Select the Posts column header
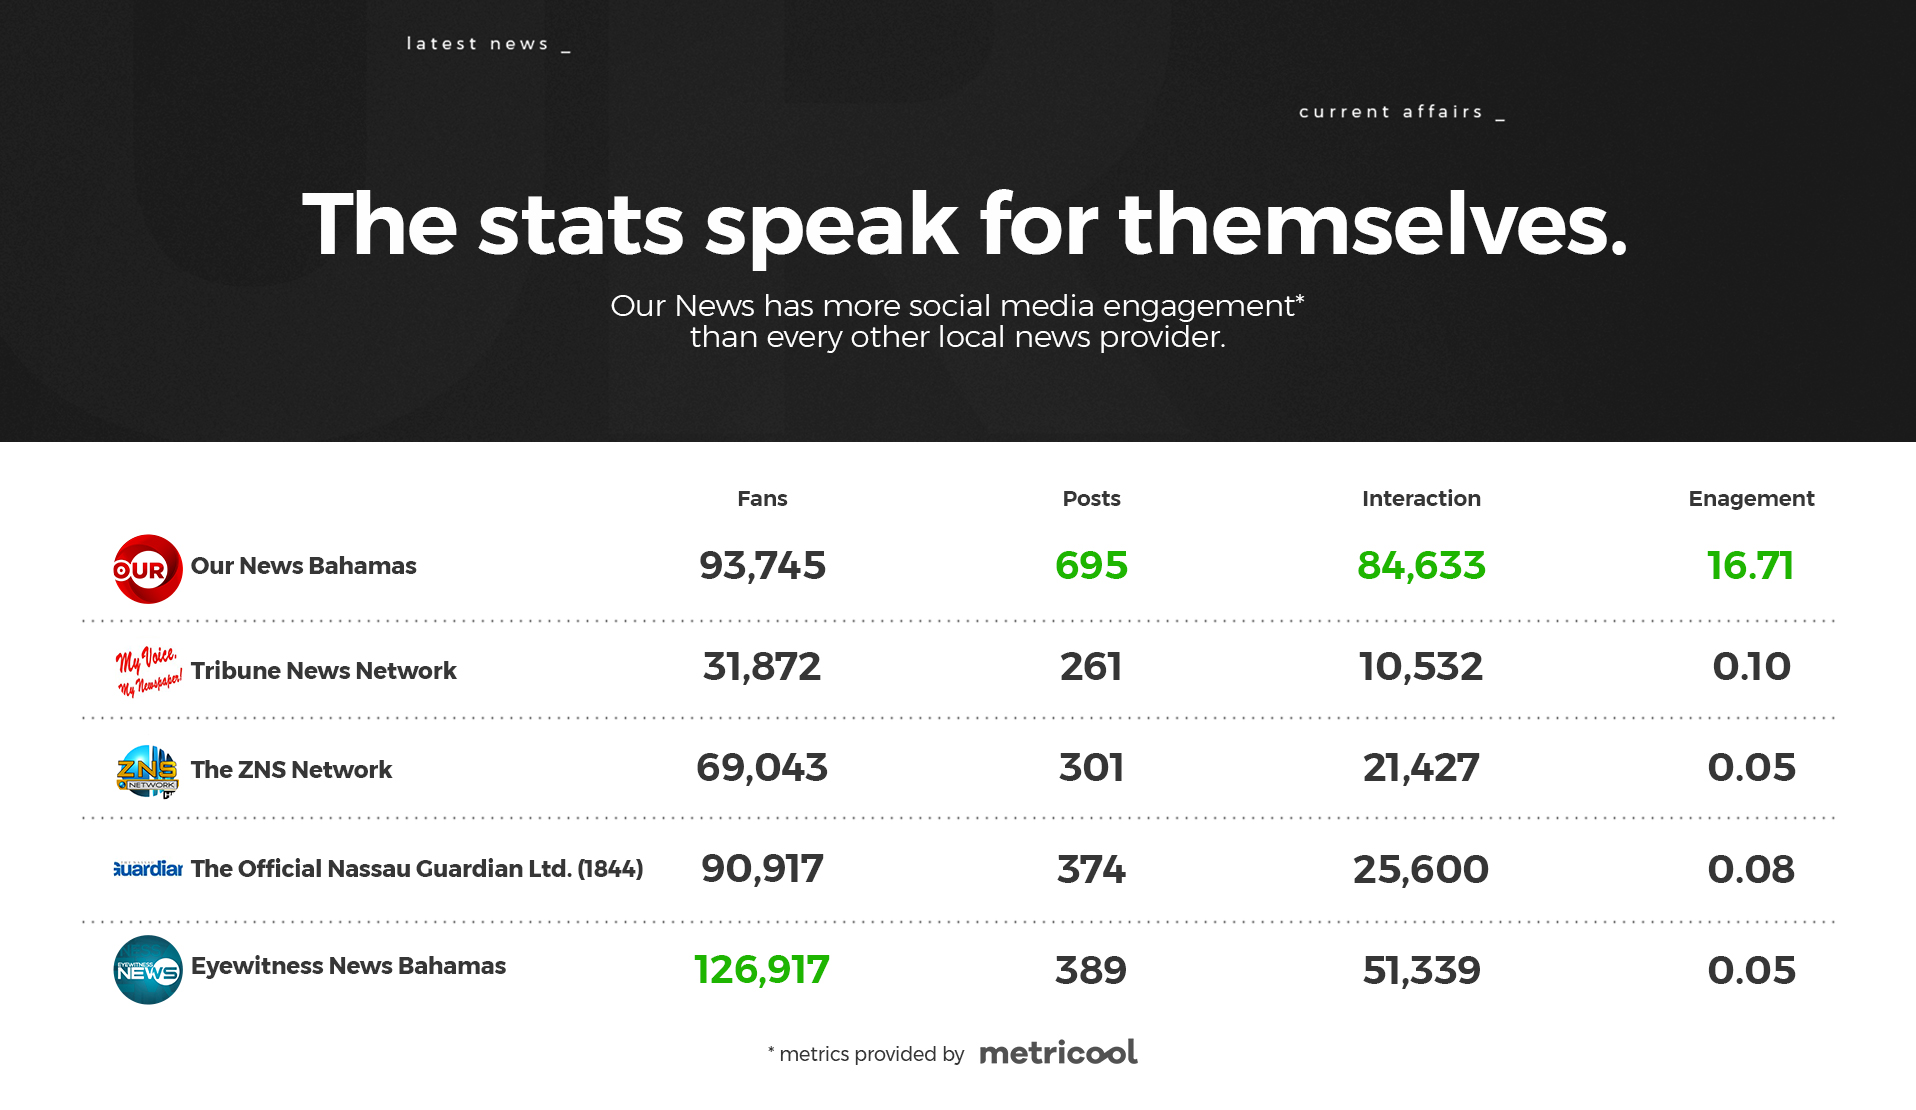This screenshot has height=1110, width=1916. click(x=1091, y=499)
